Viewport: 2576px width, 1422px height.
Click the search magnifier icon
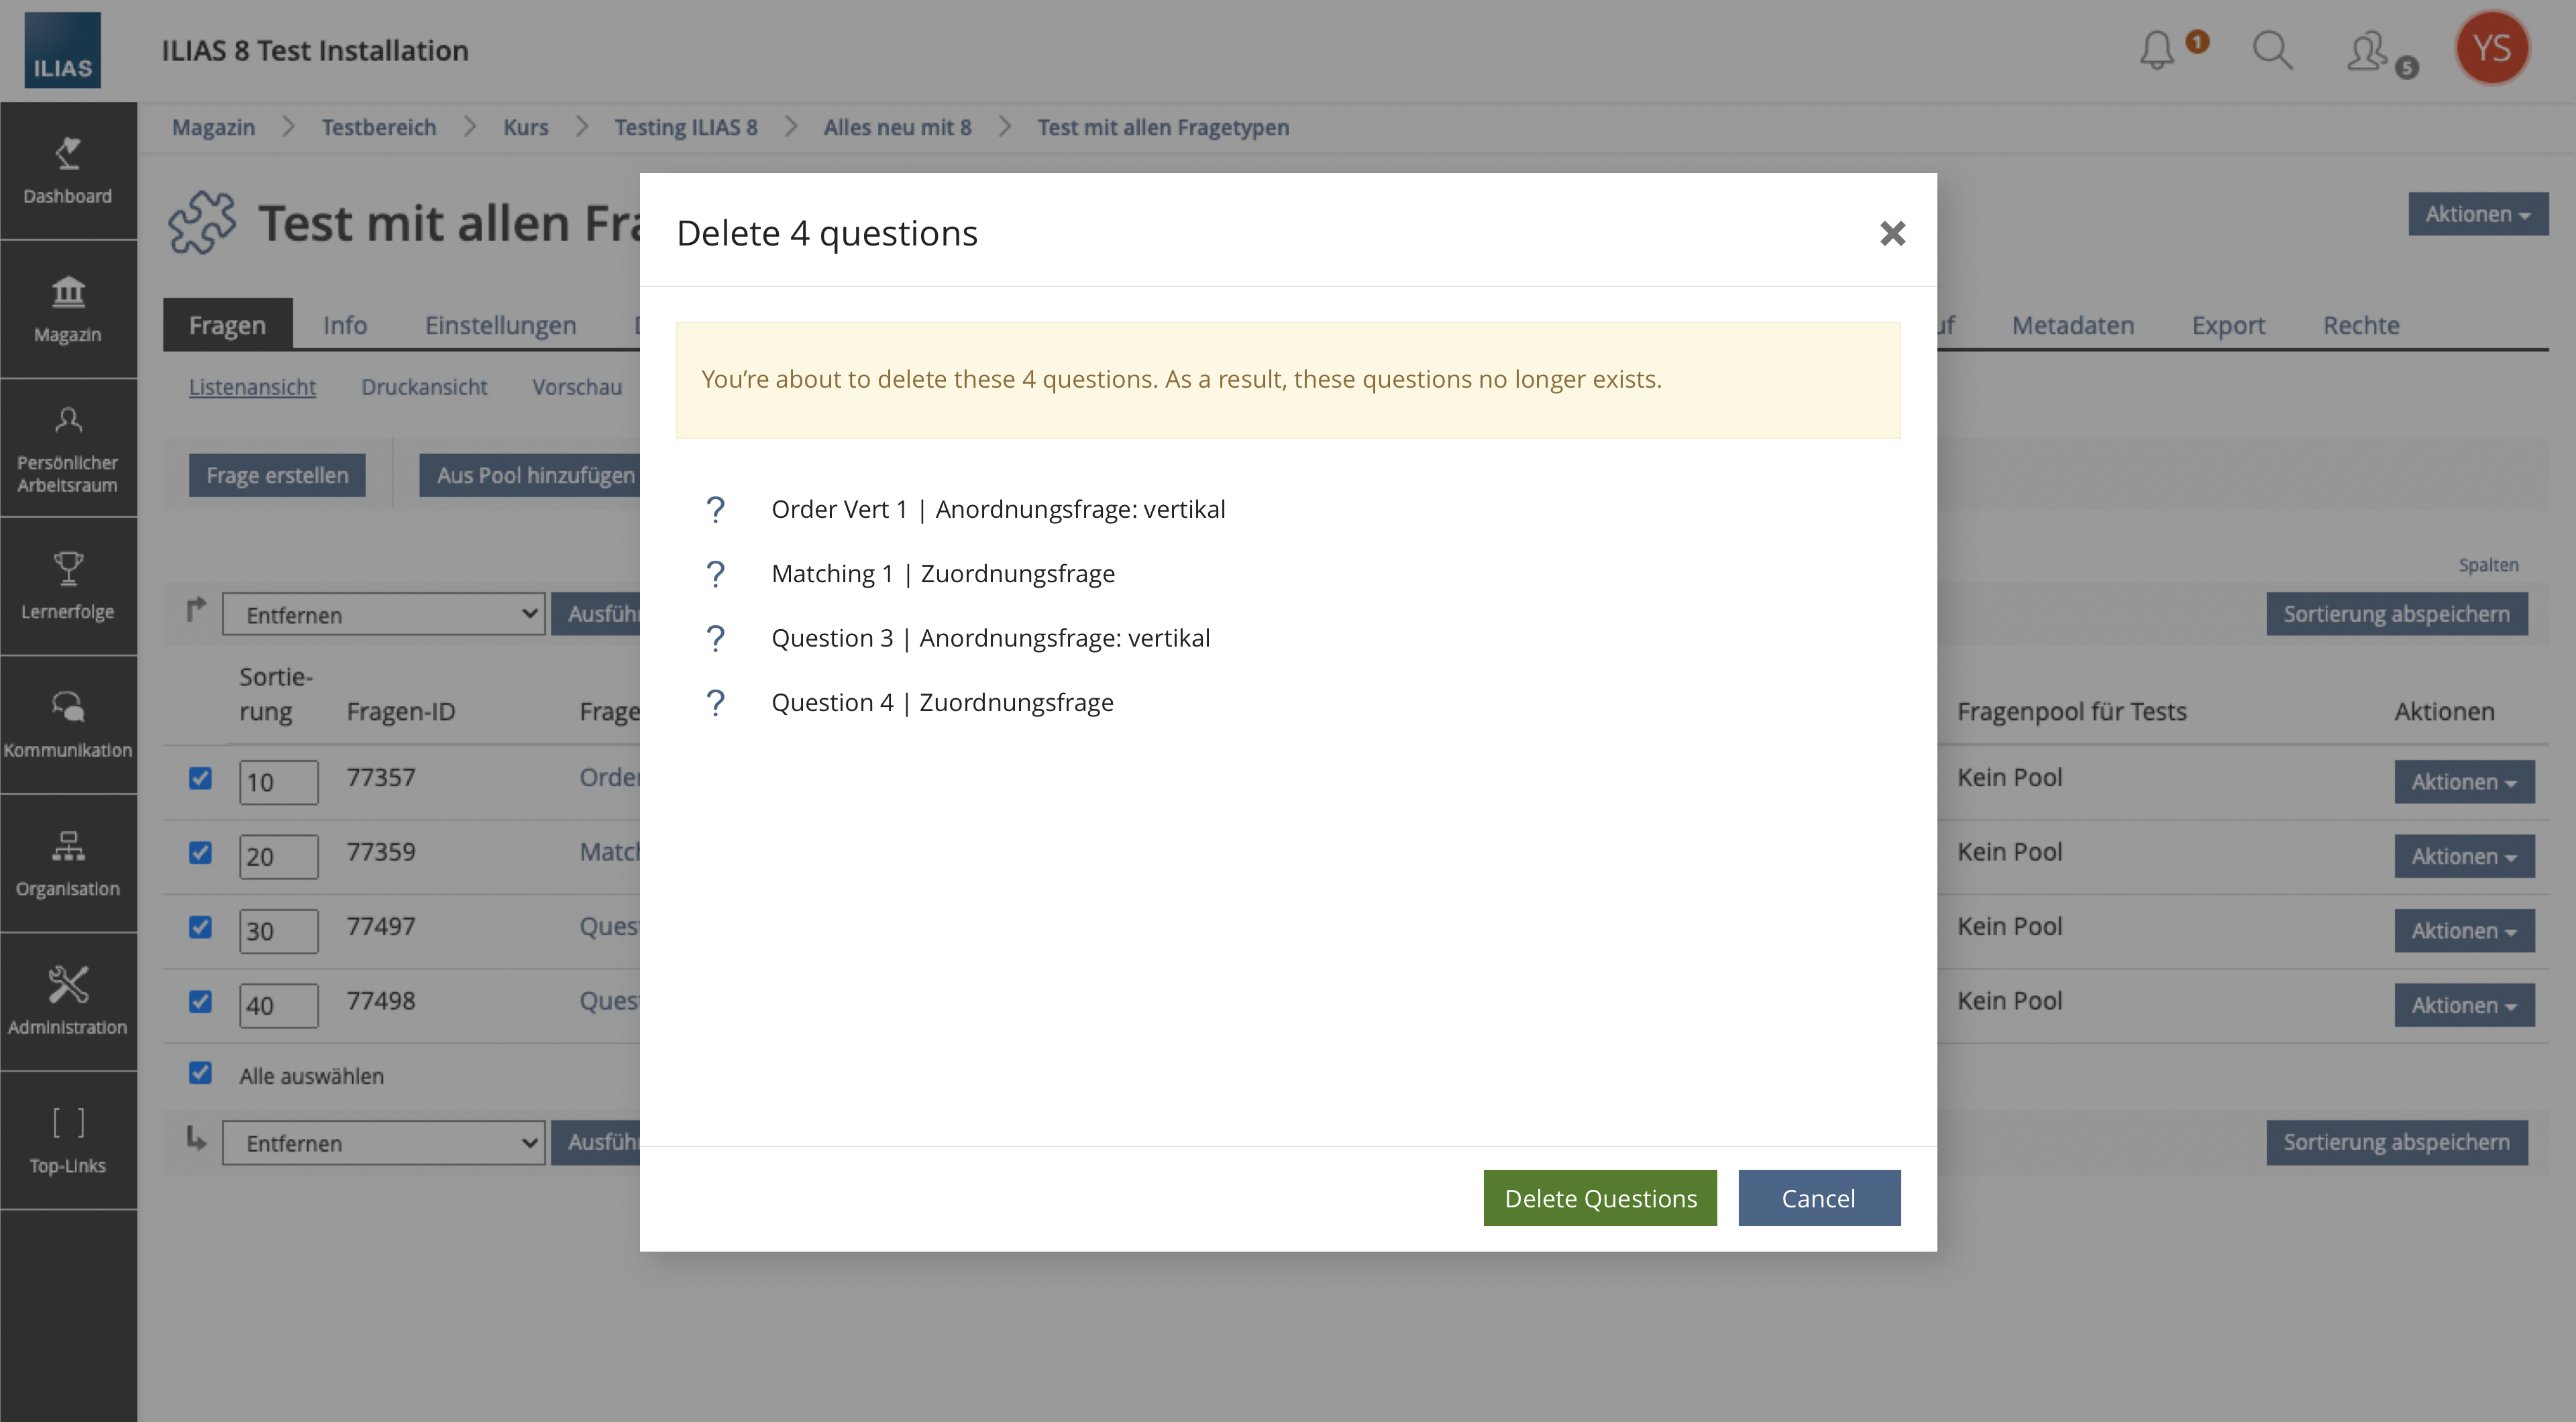tap(2272, 50)
